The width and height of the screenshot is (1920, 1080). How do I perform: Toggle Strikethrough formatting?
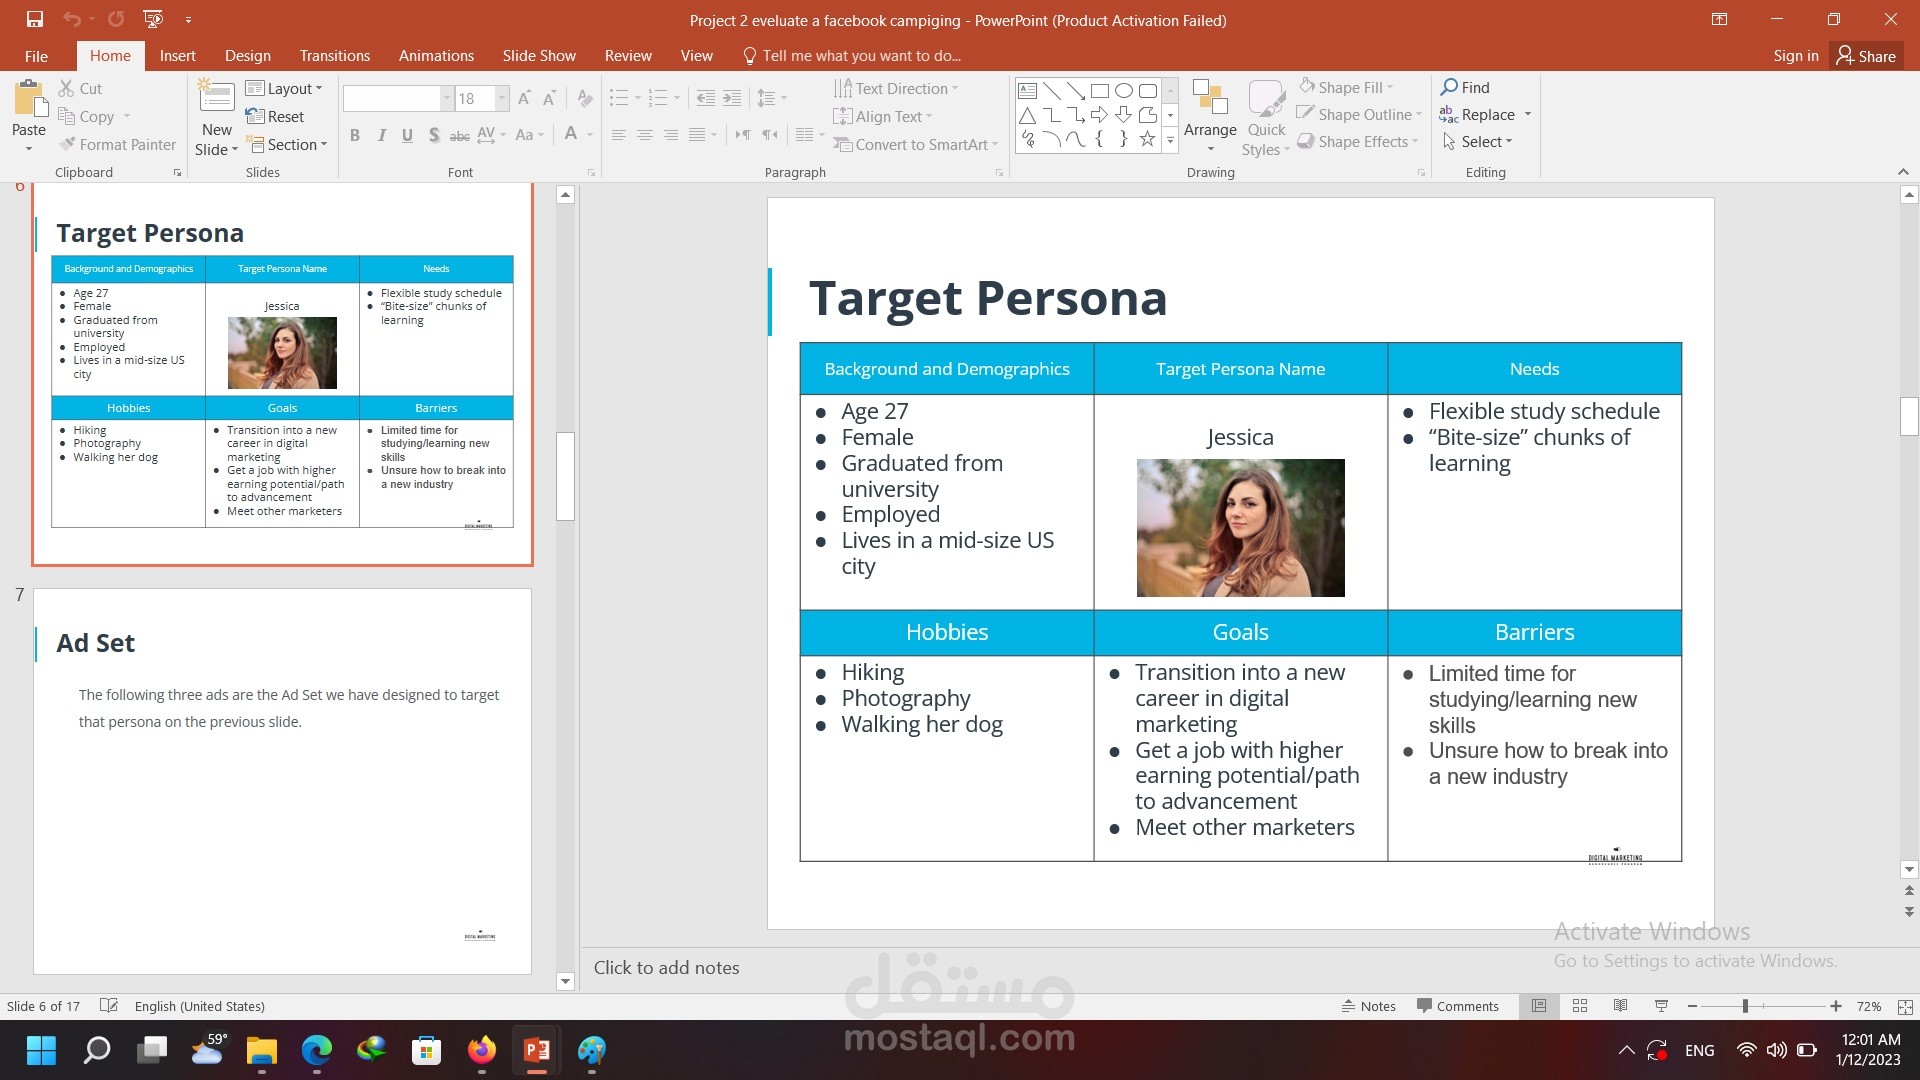coord(460,135)
